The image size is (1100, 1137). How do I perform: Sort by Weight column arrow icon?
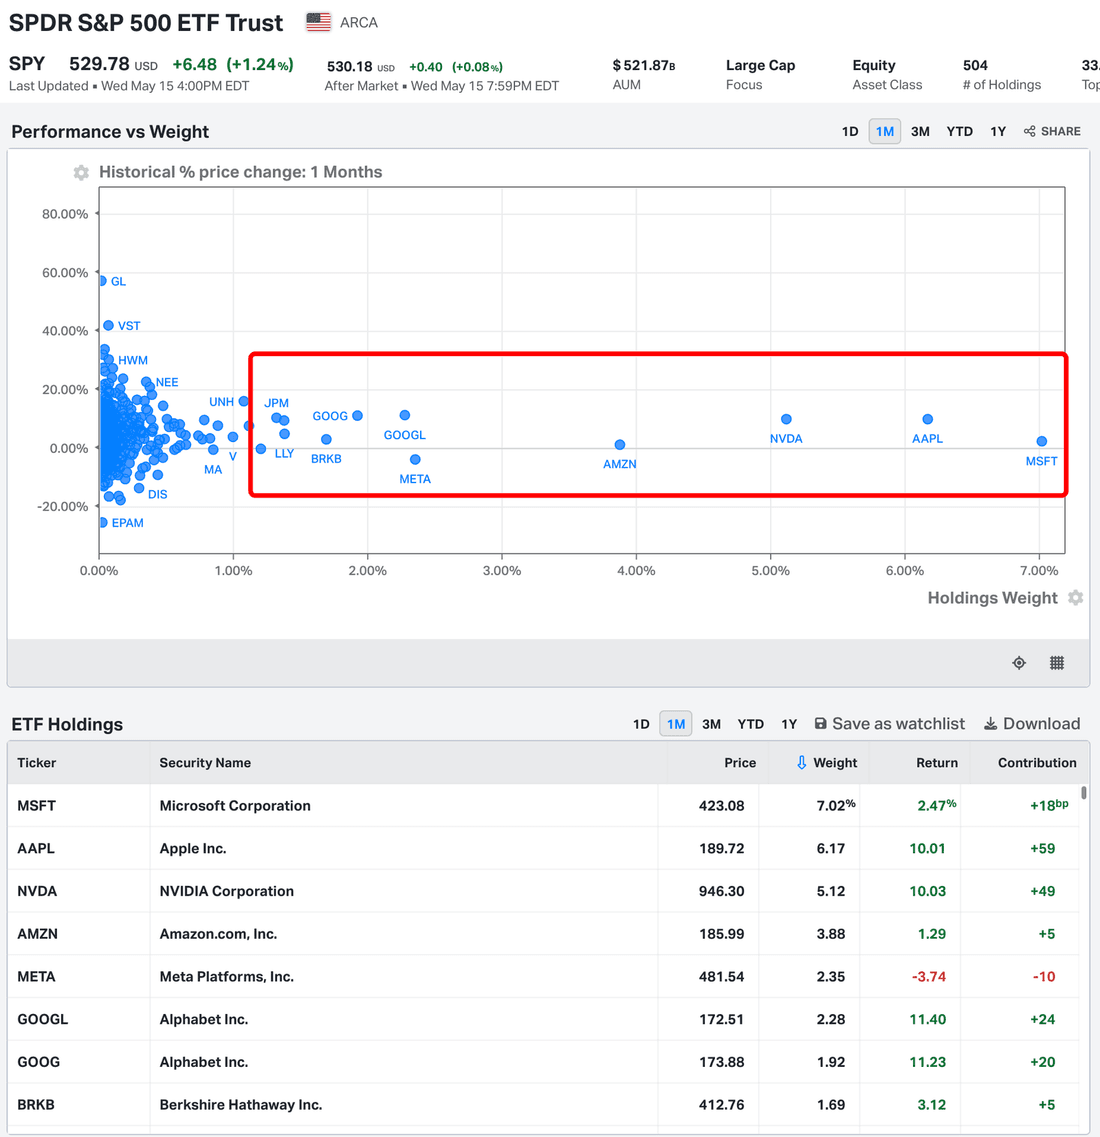[x=801, y=763]
